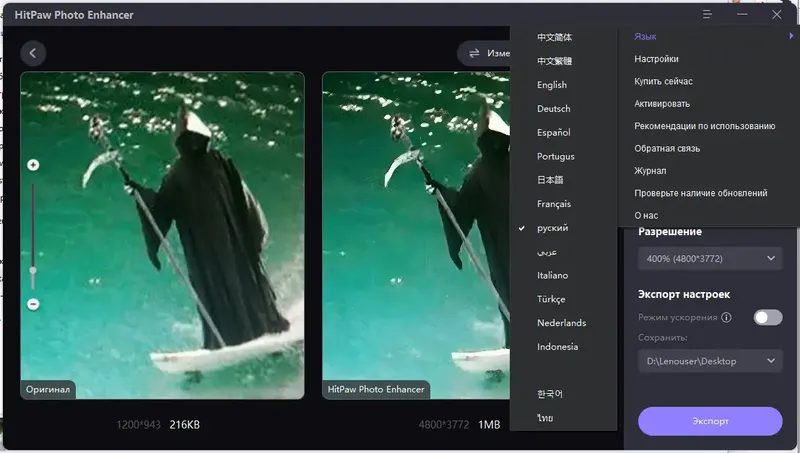The image size is (800, 453).
Task: Click the vertical zoom slider handle
Action: (33, 271)
